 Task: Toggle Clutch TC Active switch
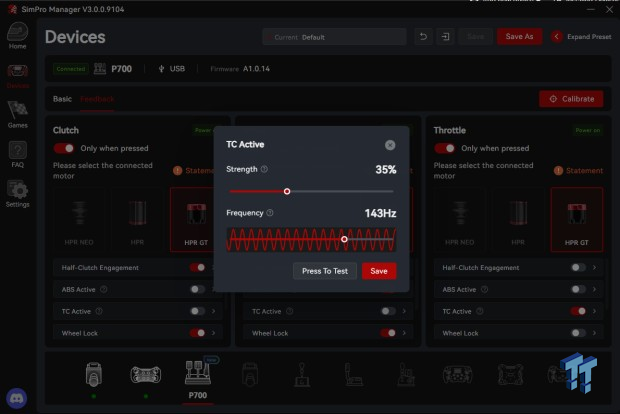pyautogui.click(x=197, y=311)
